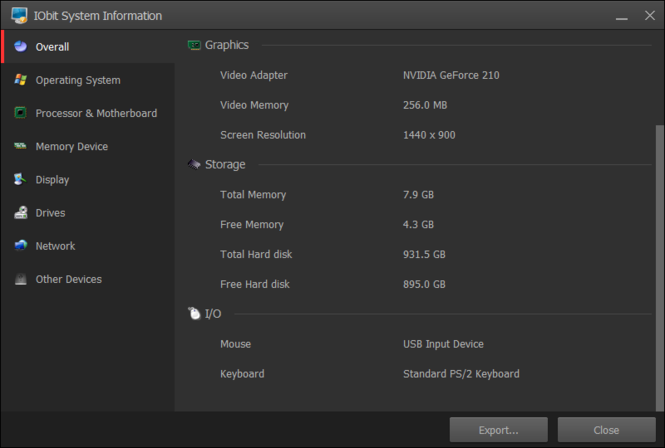
Task: Click the Mouse label
Action: coord(235,344)
